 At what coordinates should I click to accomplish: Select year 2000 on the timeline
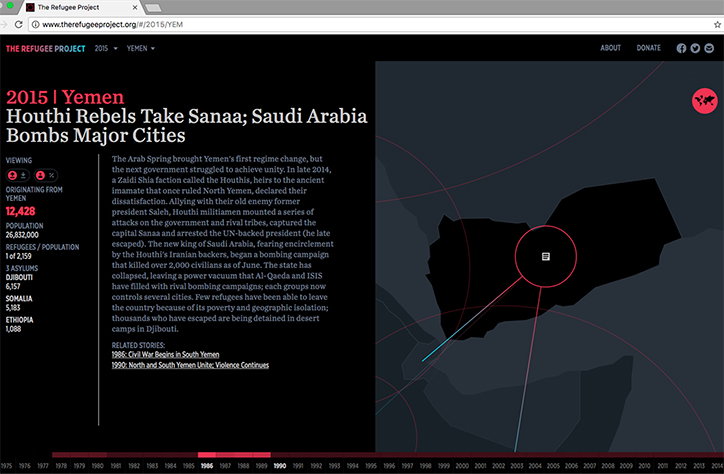pyautogui.click(x=462, y=466)
